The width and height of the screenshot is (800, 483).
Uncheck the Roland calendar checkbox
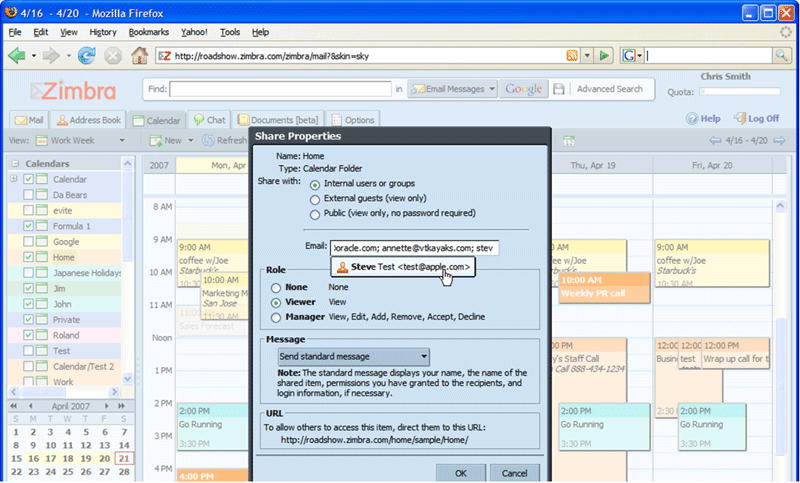click(x=29, y=335)
